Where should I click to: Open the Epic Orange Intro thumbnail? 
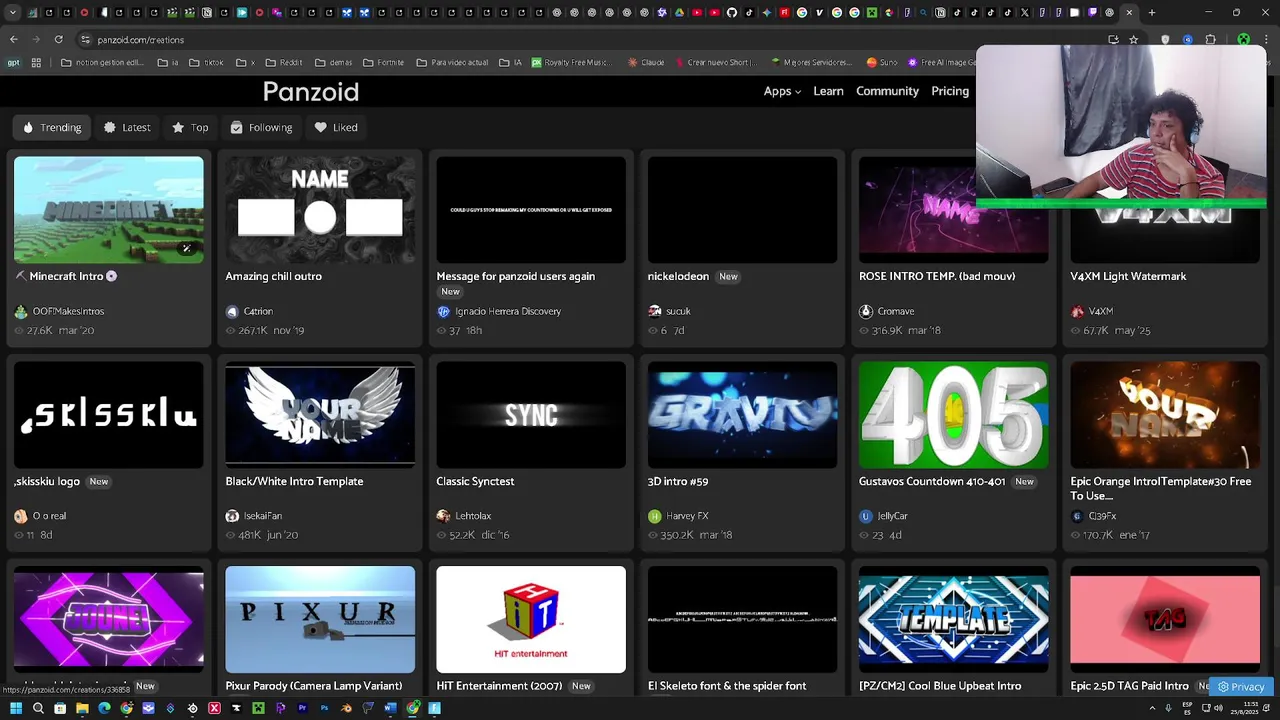tap(1165, 415)
